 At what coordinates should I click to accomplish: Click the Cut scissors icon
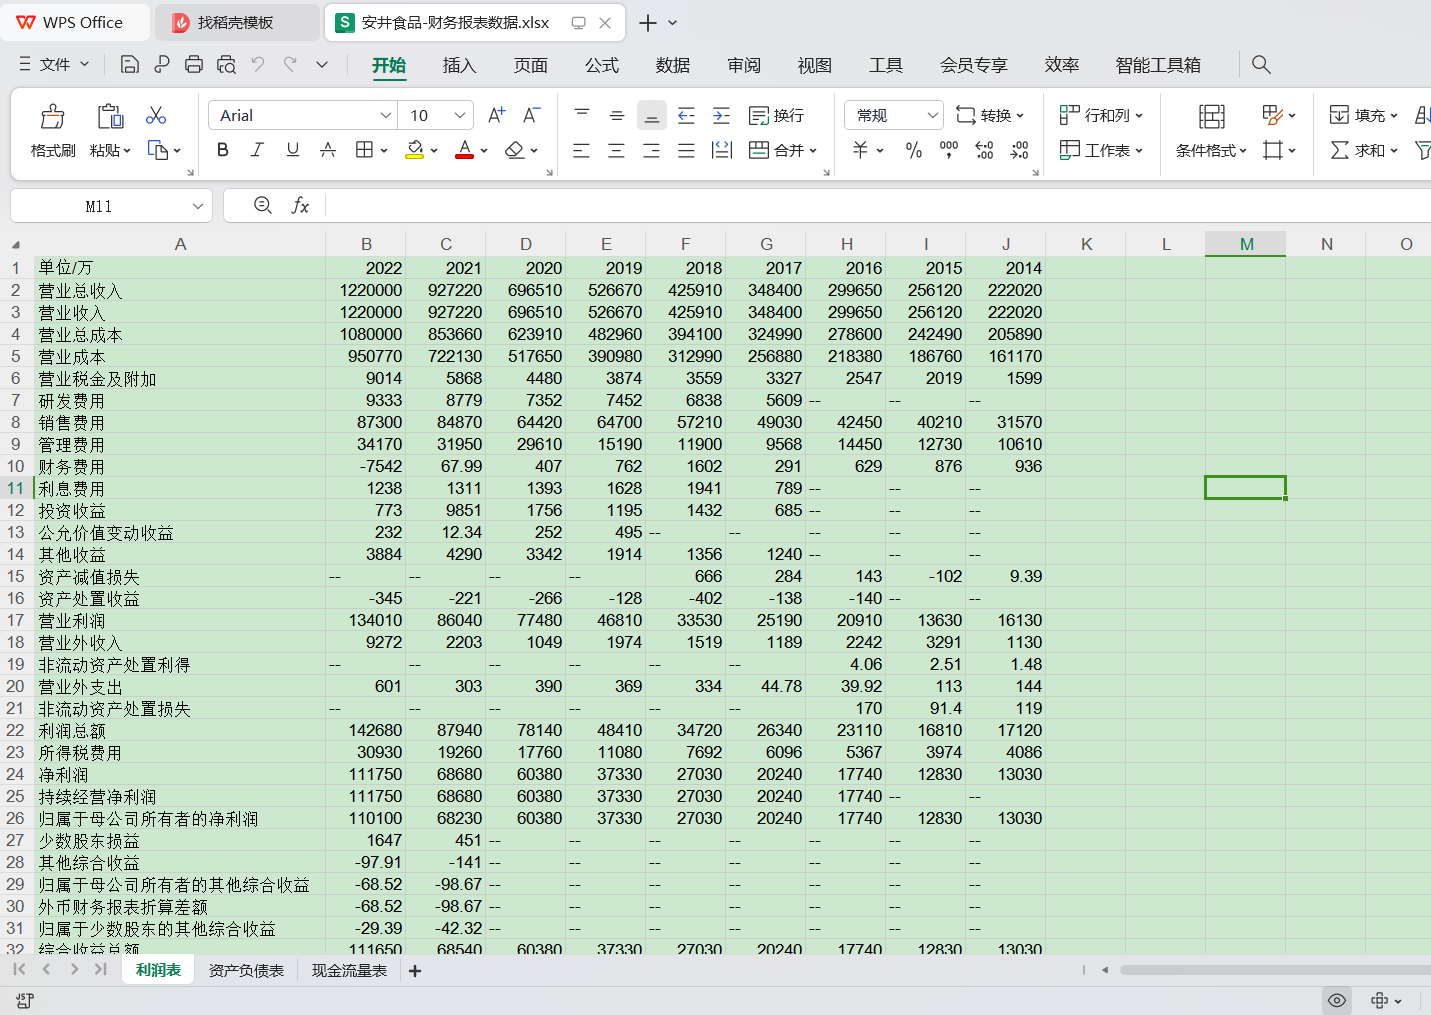[156, 115]
